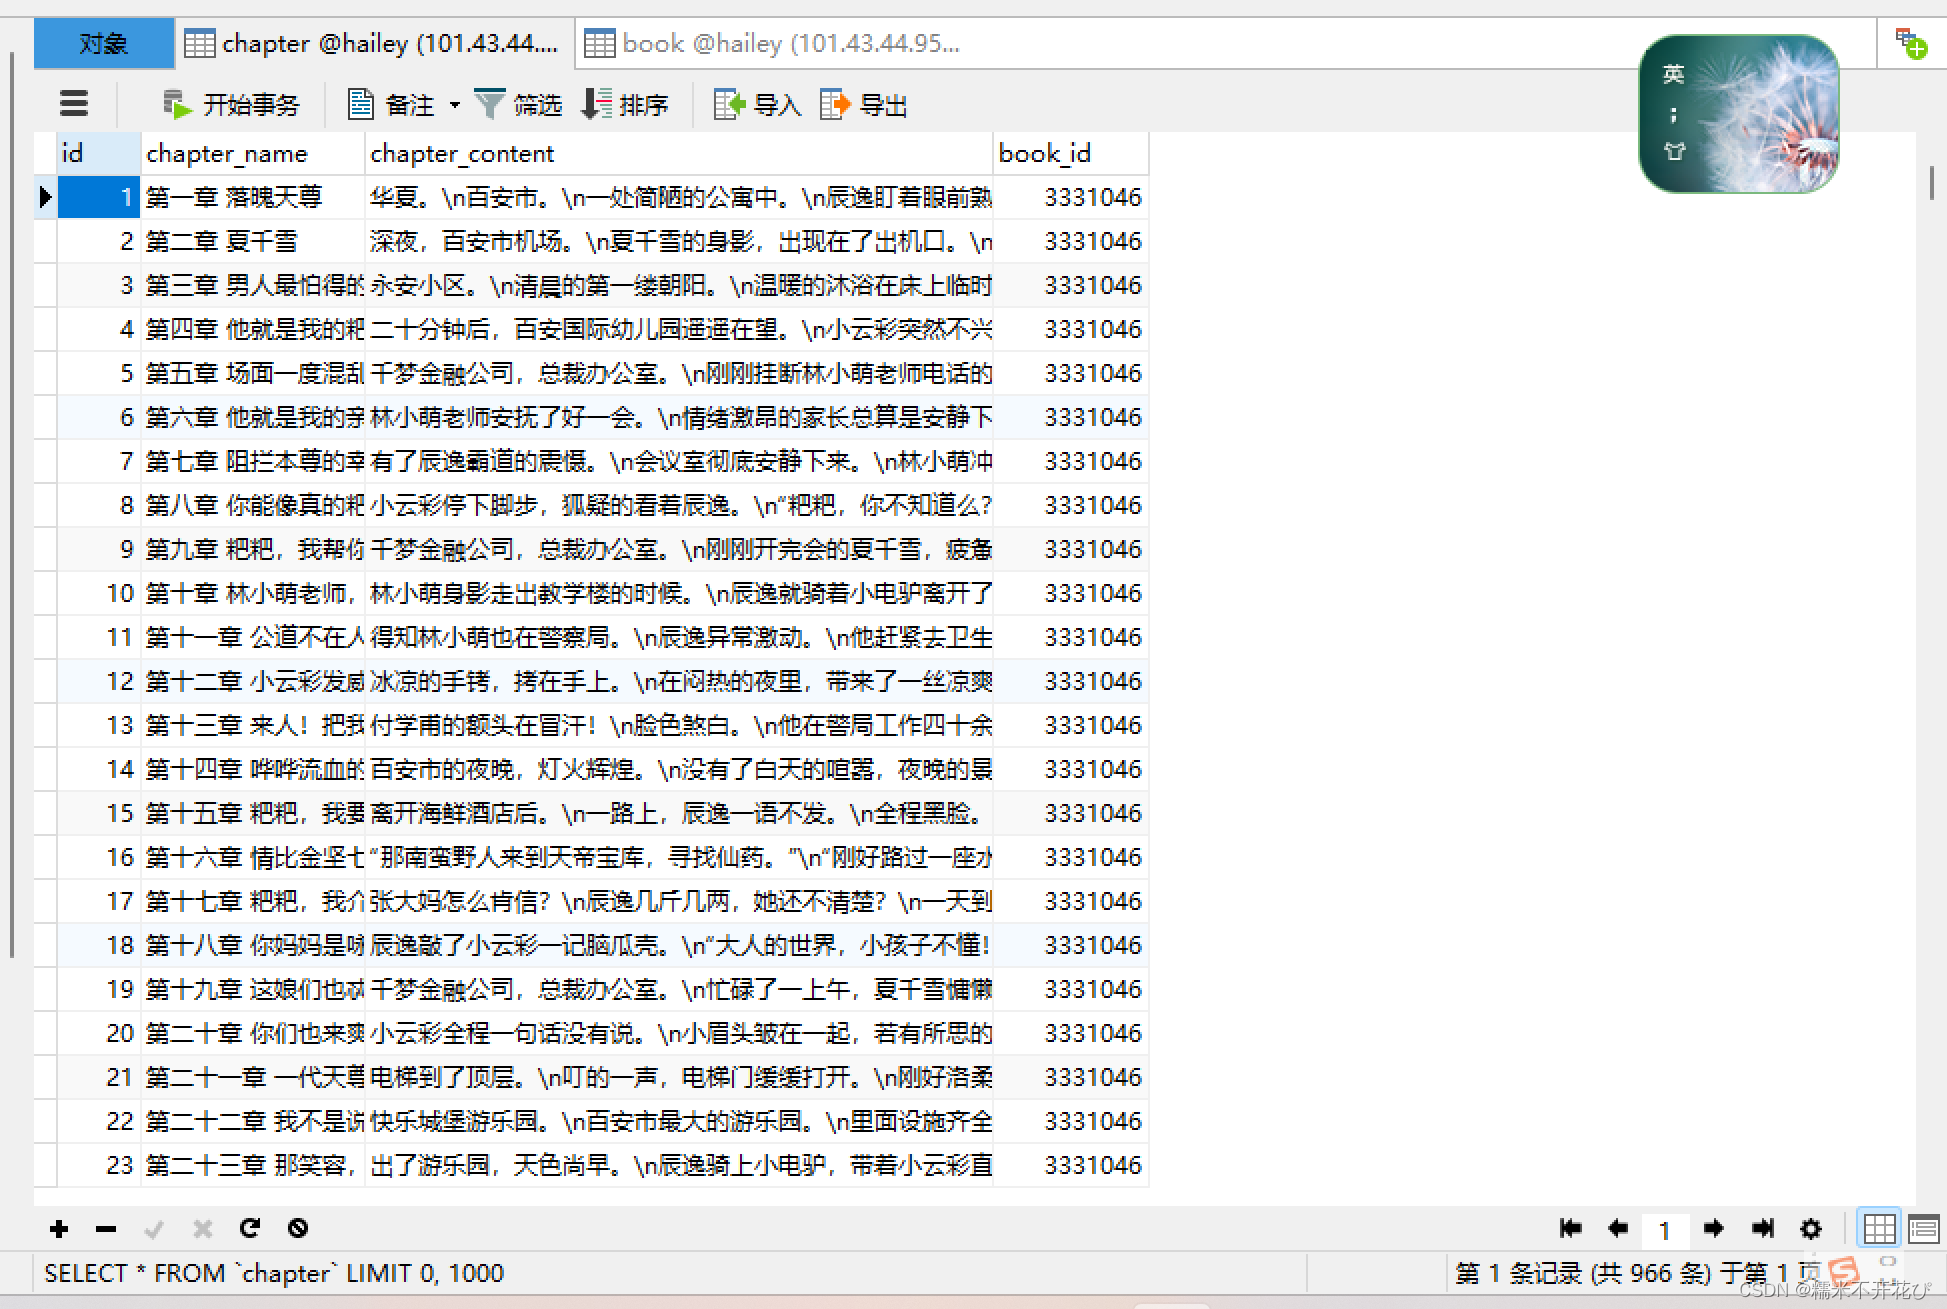This screenshot has width=1947, height=1309.
Task: Click the add record plus icon
Action: coord(59,1228)
